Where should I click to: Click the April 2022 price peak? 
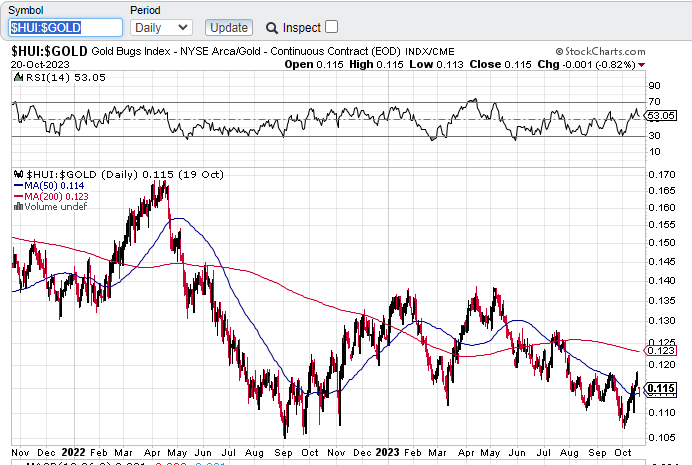tap(163, 183)
